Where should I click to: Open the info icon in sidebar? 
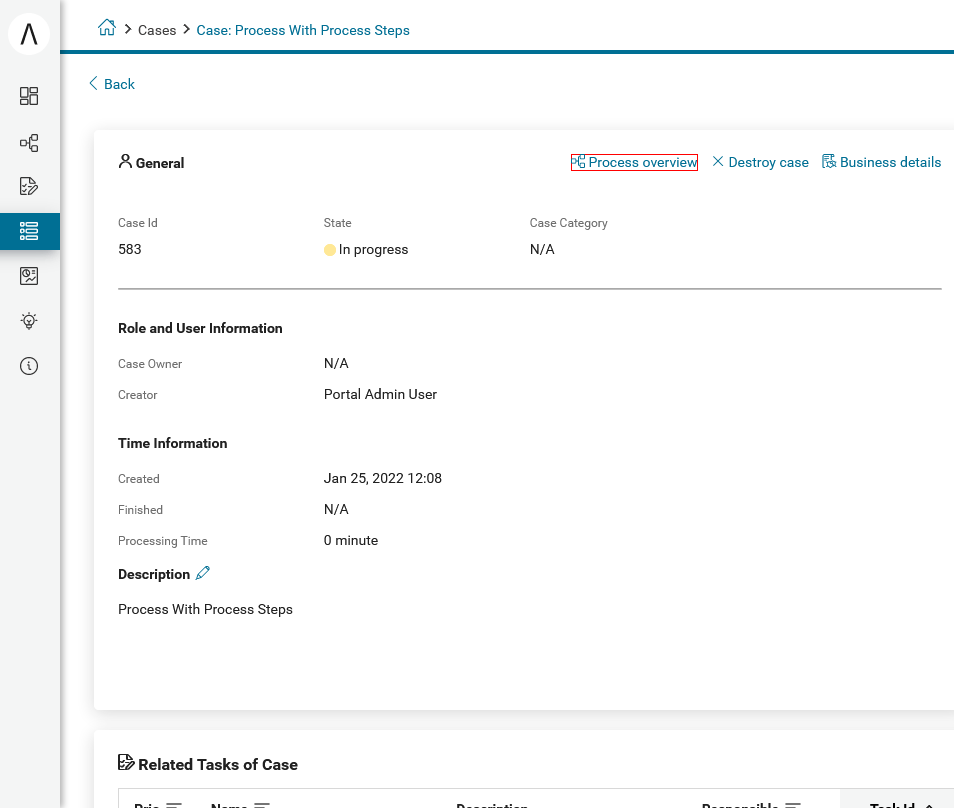tap(29, 366)
